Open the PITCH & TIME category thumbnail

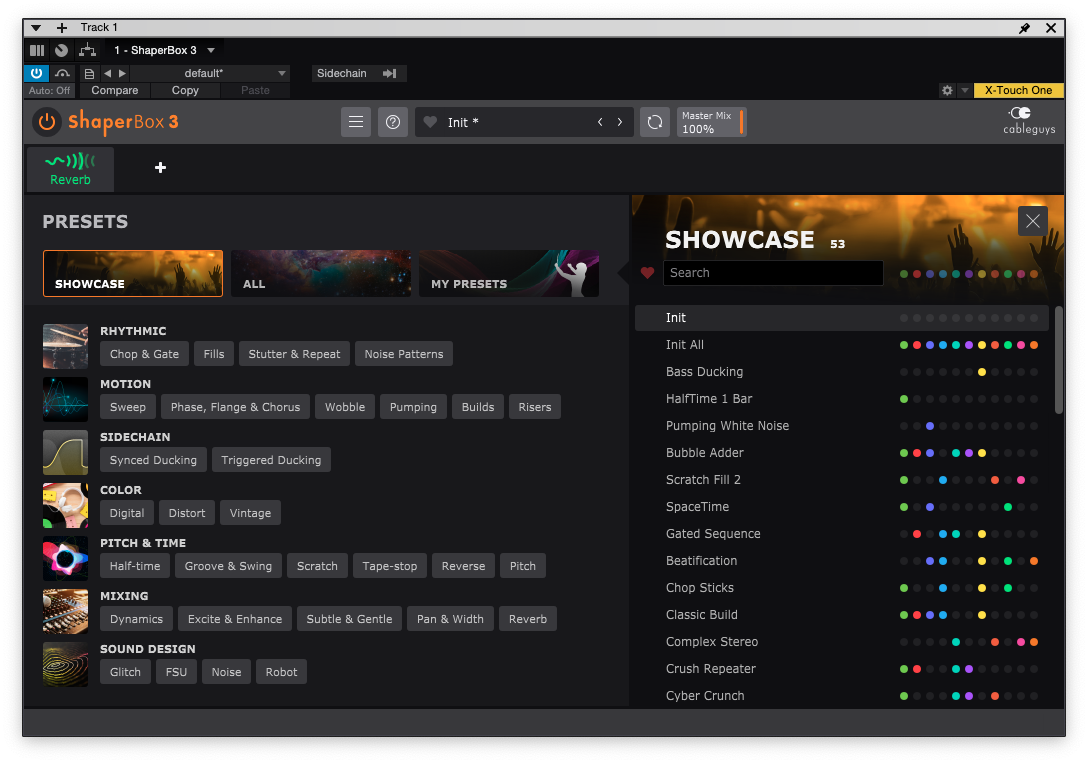65,558
